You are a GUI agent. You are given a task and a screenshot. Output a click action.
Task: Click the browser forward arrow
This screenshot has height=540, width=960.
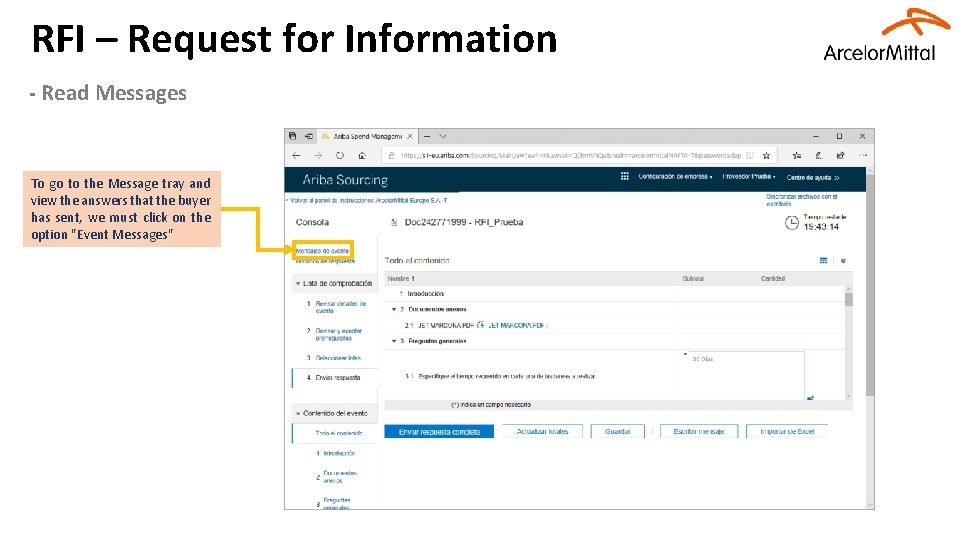[x=318, y=156]
